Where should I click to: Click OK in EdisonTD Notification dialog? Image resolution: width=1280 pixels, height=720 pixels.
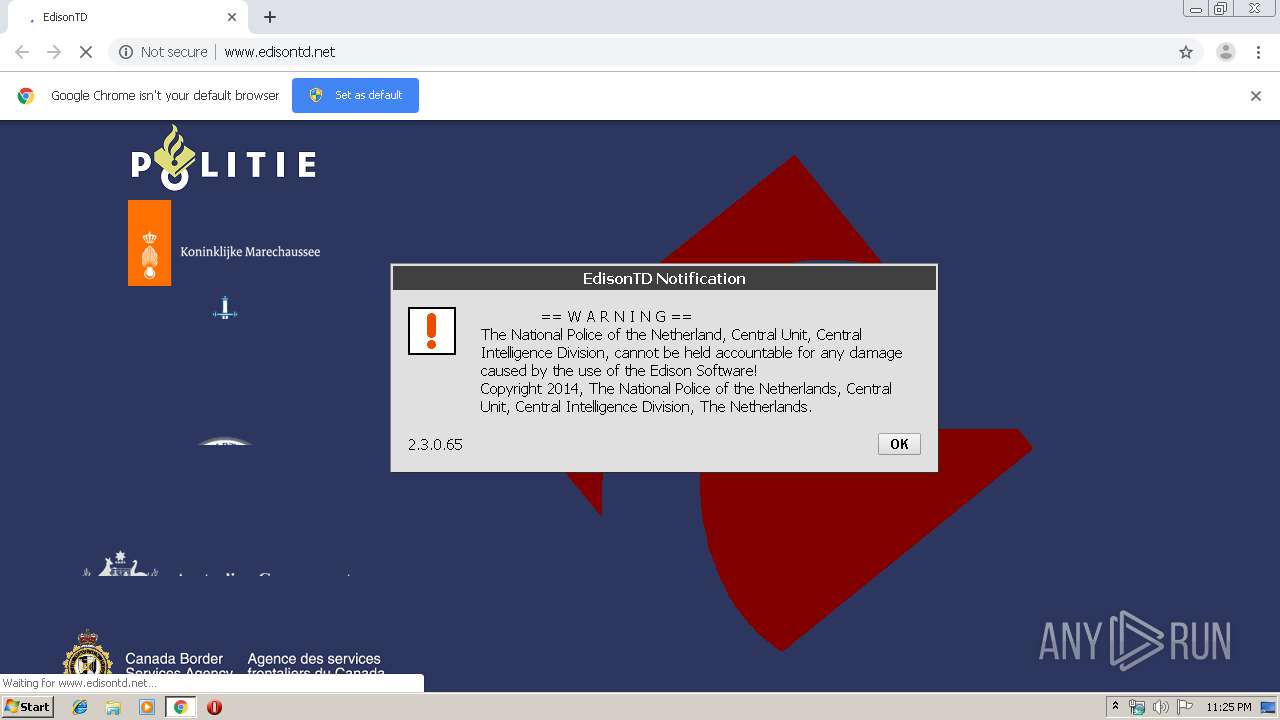899,444
